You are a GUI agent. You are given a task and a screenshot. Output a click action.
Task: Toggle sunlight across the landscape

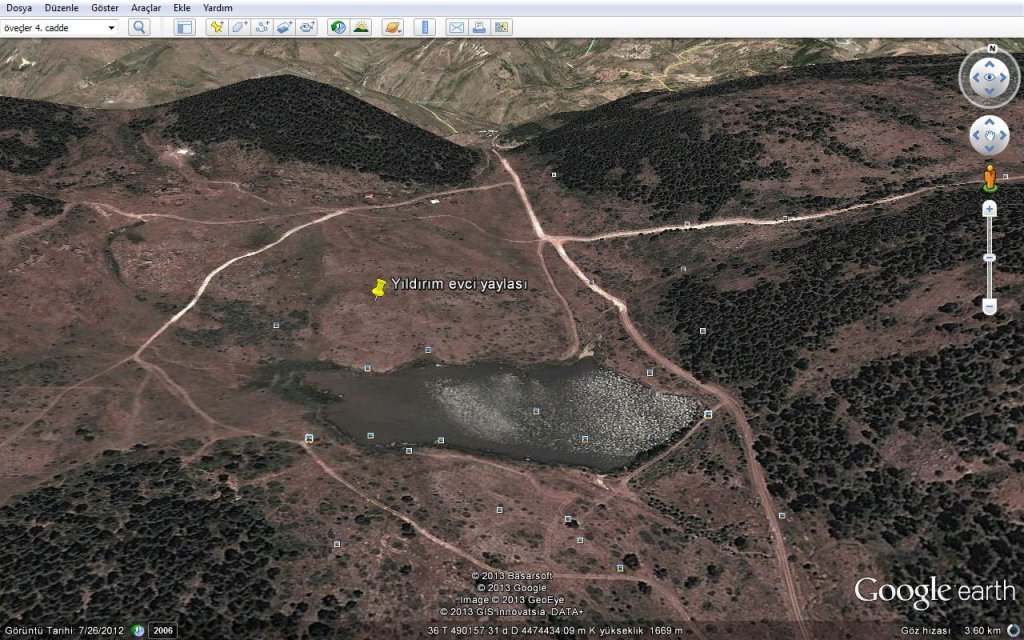(360, 27)
